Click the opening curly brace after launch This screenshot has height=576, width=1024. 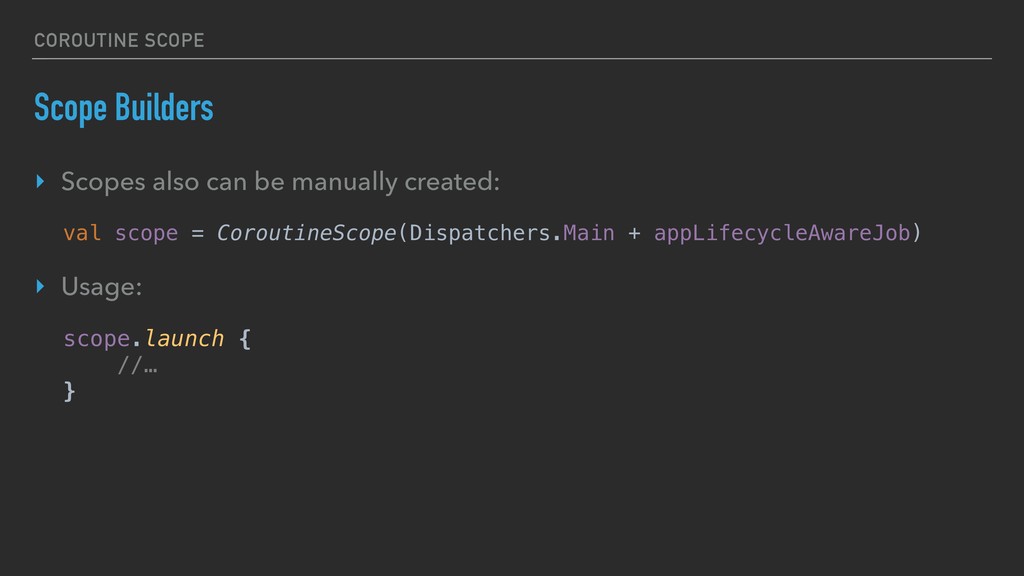(x=245, y=339)
